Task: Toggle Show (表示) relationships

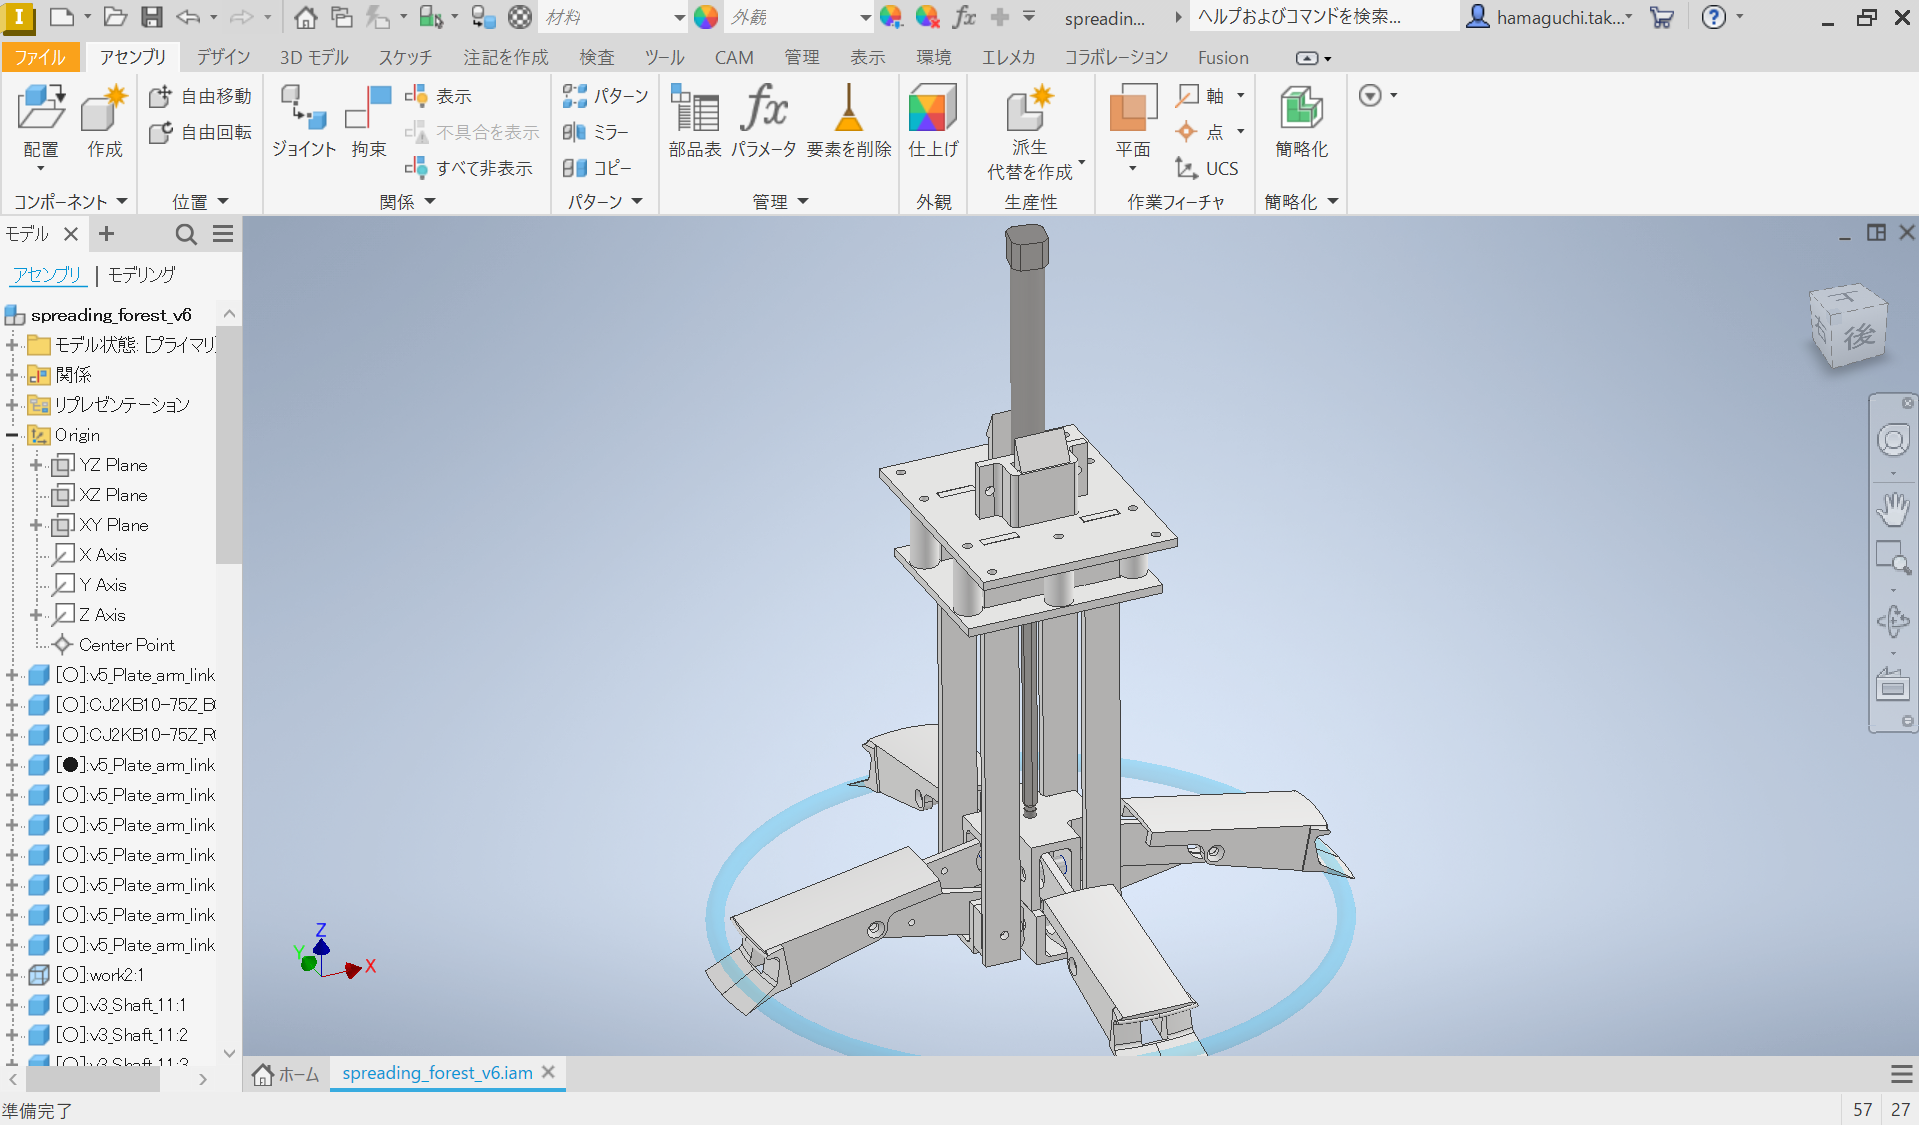Action: click(440, 96)
